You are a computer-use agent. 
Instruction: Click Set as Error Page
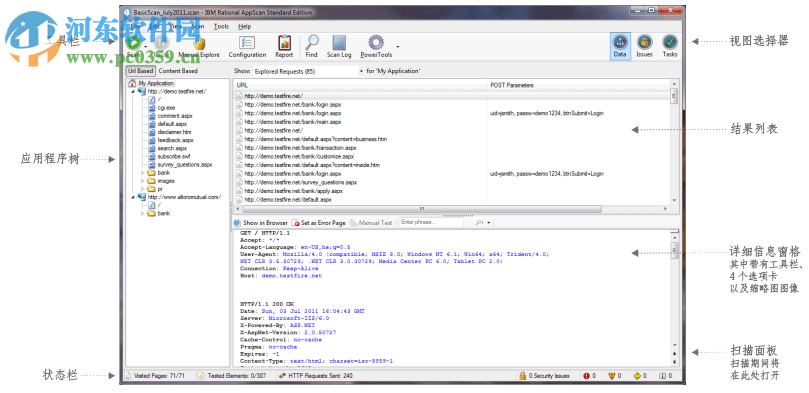pos(319,223)
